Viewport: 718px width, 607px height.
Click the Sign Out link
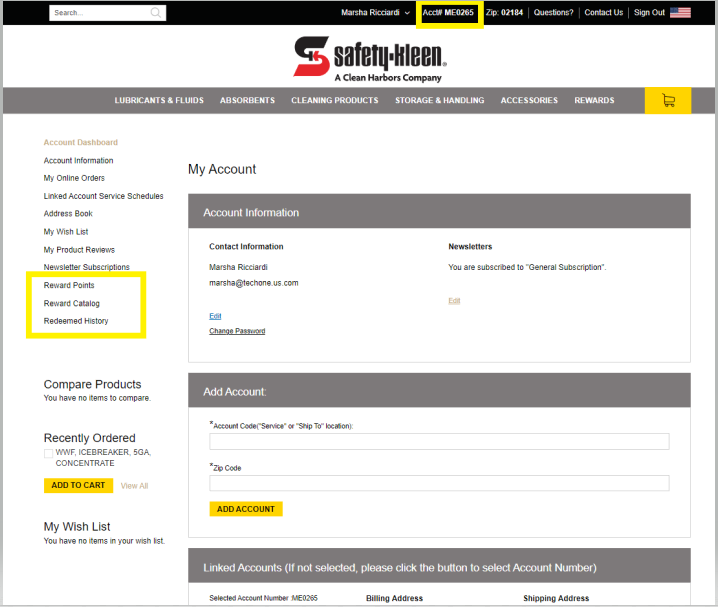point(649,13)
